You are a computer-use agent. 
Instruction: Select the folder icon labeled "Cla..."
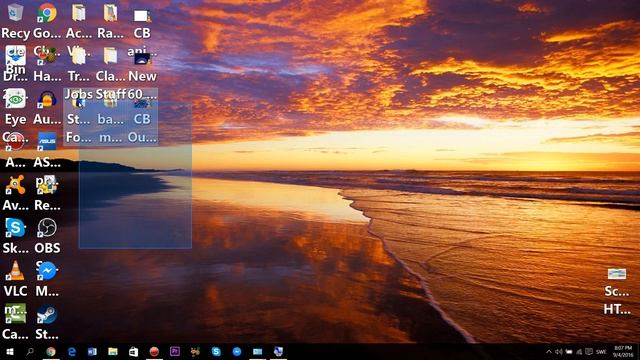(110, 56)
